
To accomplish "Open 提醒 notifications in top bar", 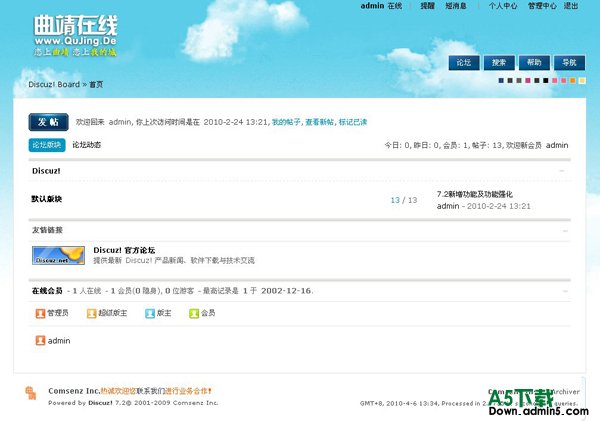I will pyautogui.click(x=427, y=6).
